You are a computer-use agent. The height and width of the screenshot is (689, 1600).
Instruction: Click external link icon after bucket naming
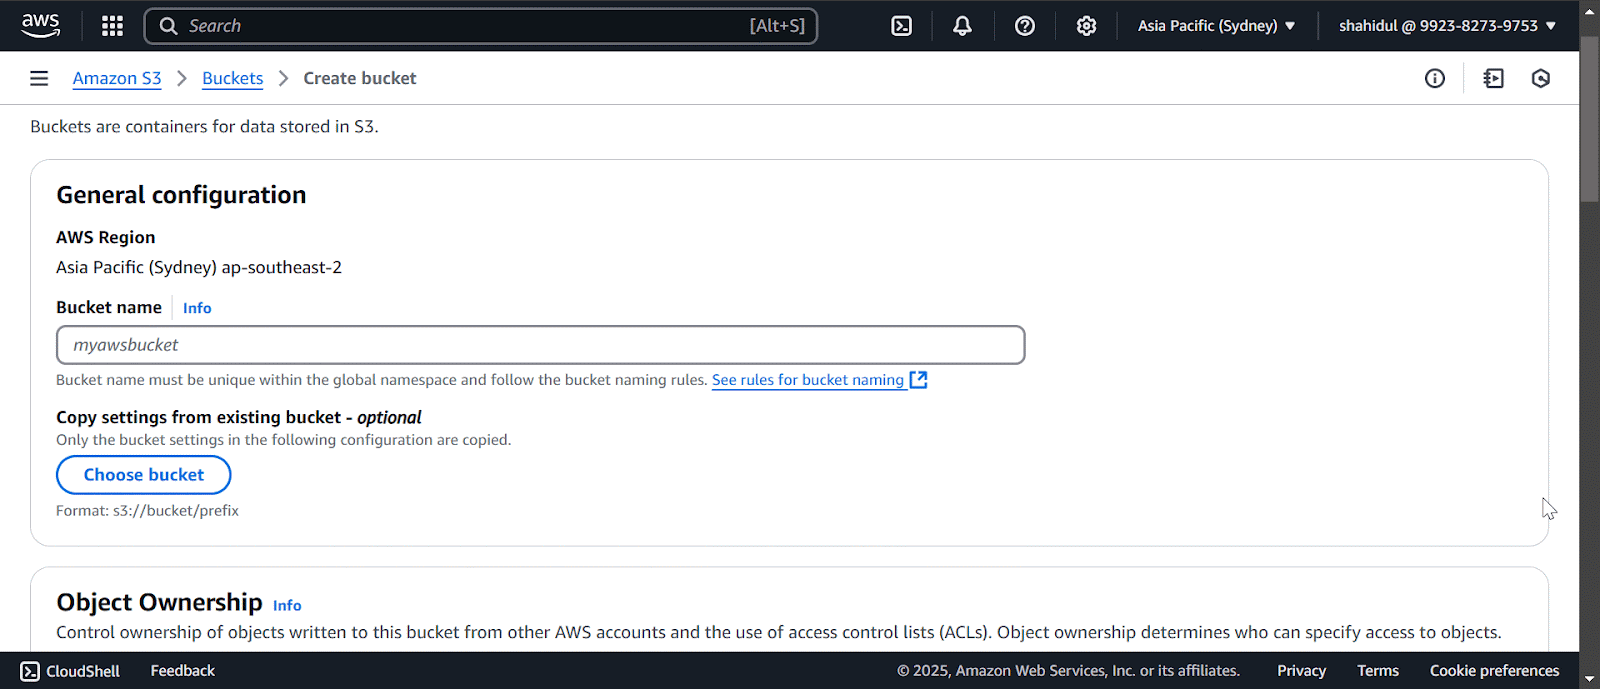point(919,380)
